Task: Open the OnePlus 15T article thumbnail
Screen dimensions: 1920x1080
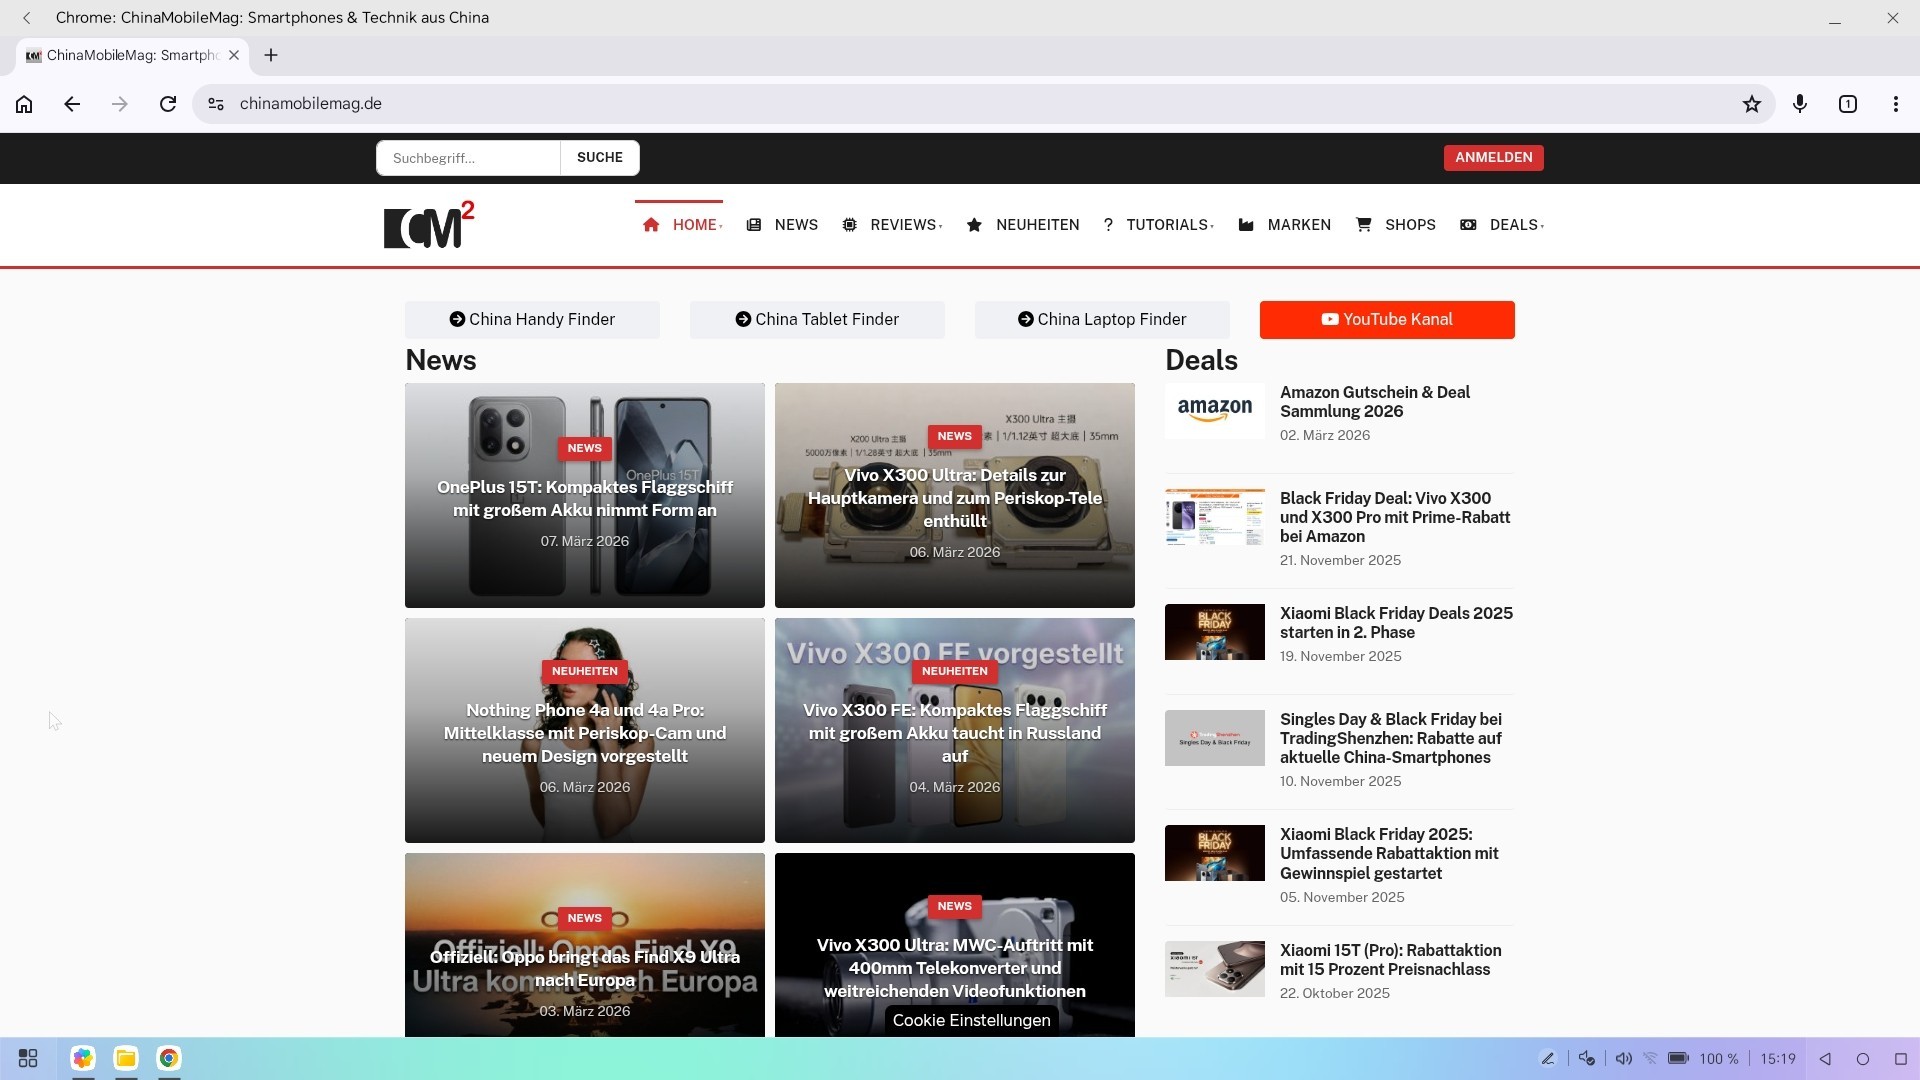Action: (585, 495)
